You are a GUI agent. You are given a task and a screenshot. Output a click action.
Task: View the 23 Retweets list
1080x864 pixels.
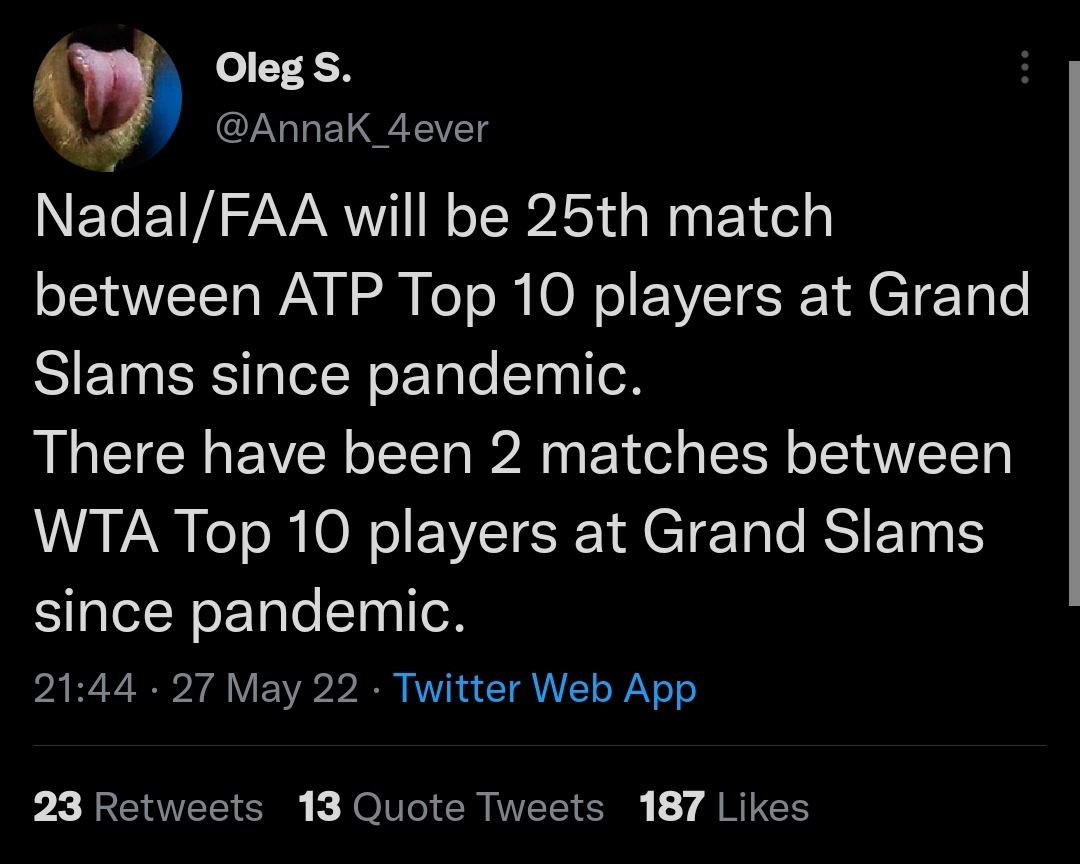[148, 807]
